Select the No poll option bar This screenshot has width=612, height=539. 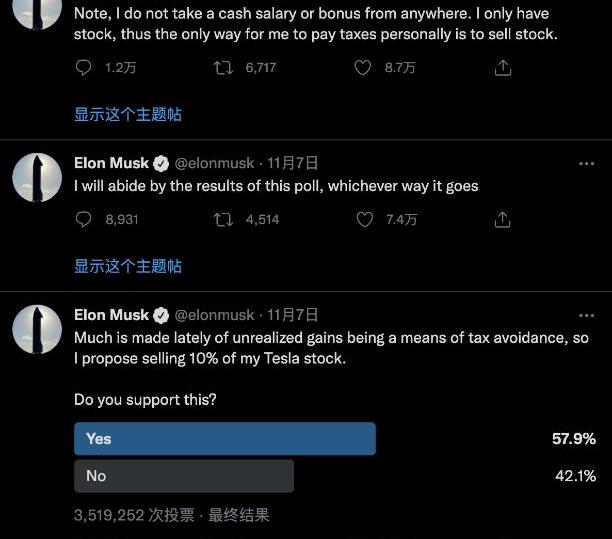pos(184,476)
